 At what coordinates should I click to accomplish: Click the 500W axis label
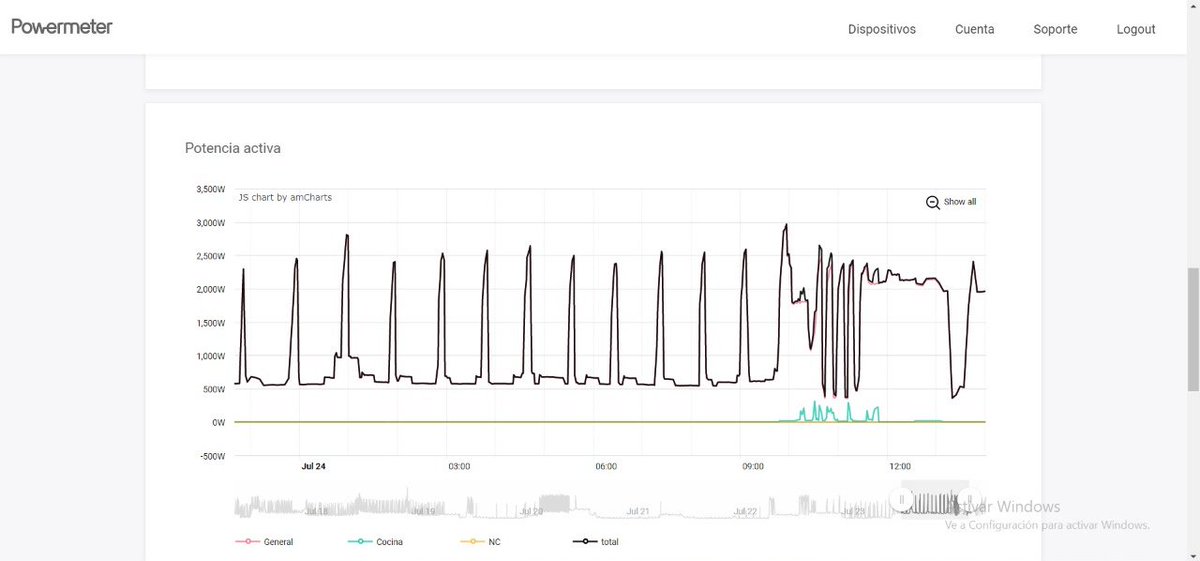tap(213, 389)
